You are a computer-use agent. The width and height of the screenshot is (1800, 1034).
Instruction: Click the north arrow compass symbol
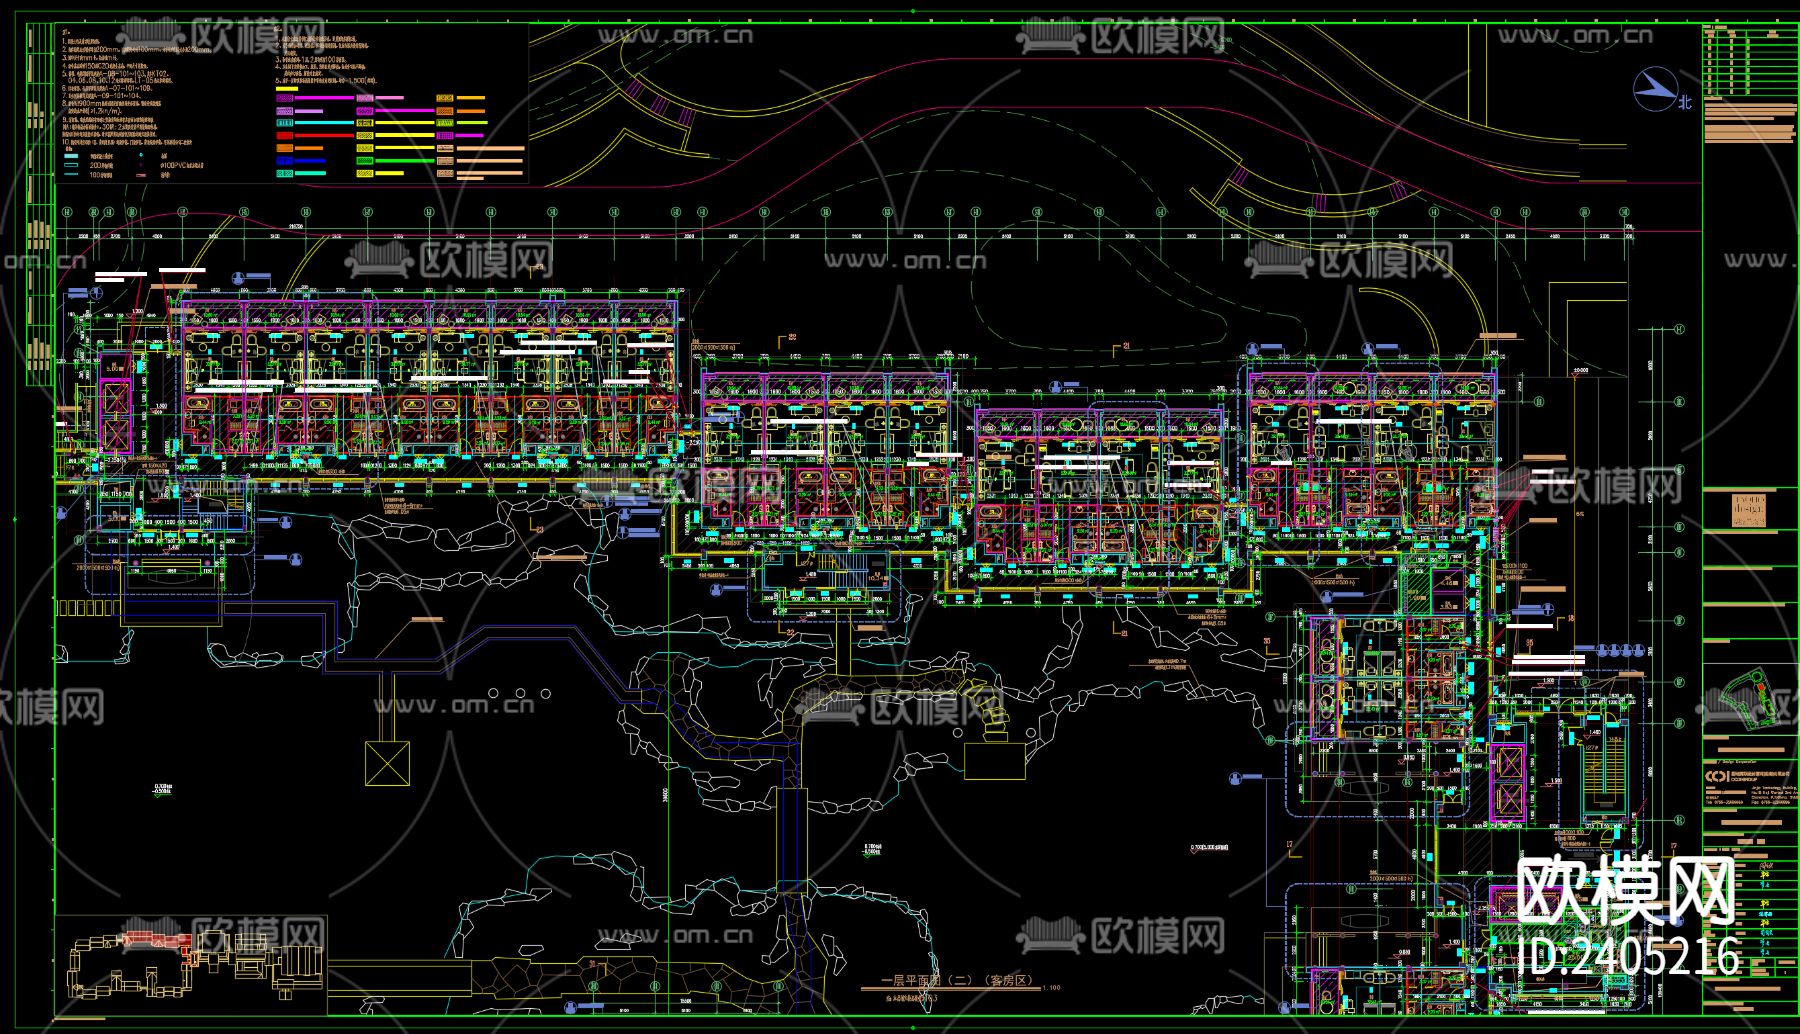(1655, 89)
